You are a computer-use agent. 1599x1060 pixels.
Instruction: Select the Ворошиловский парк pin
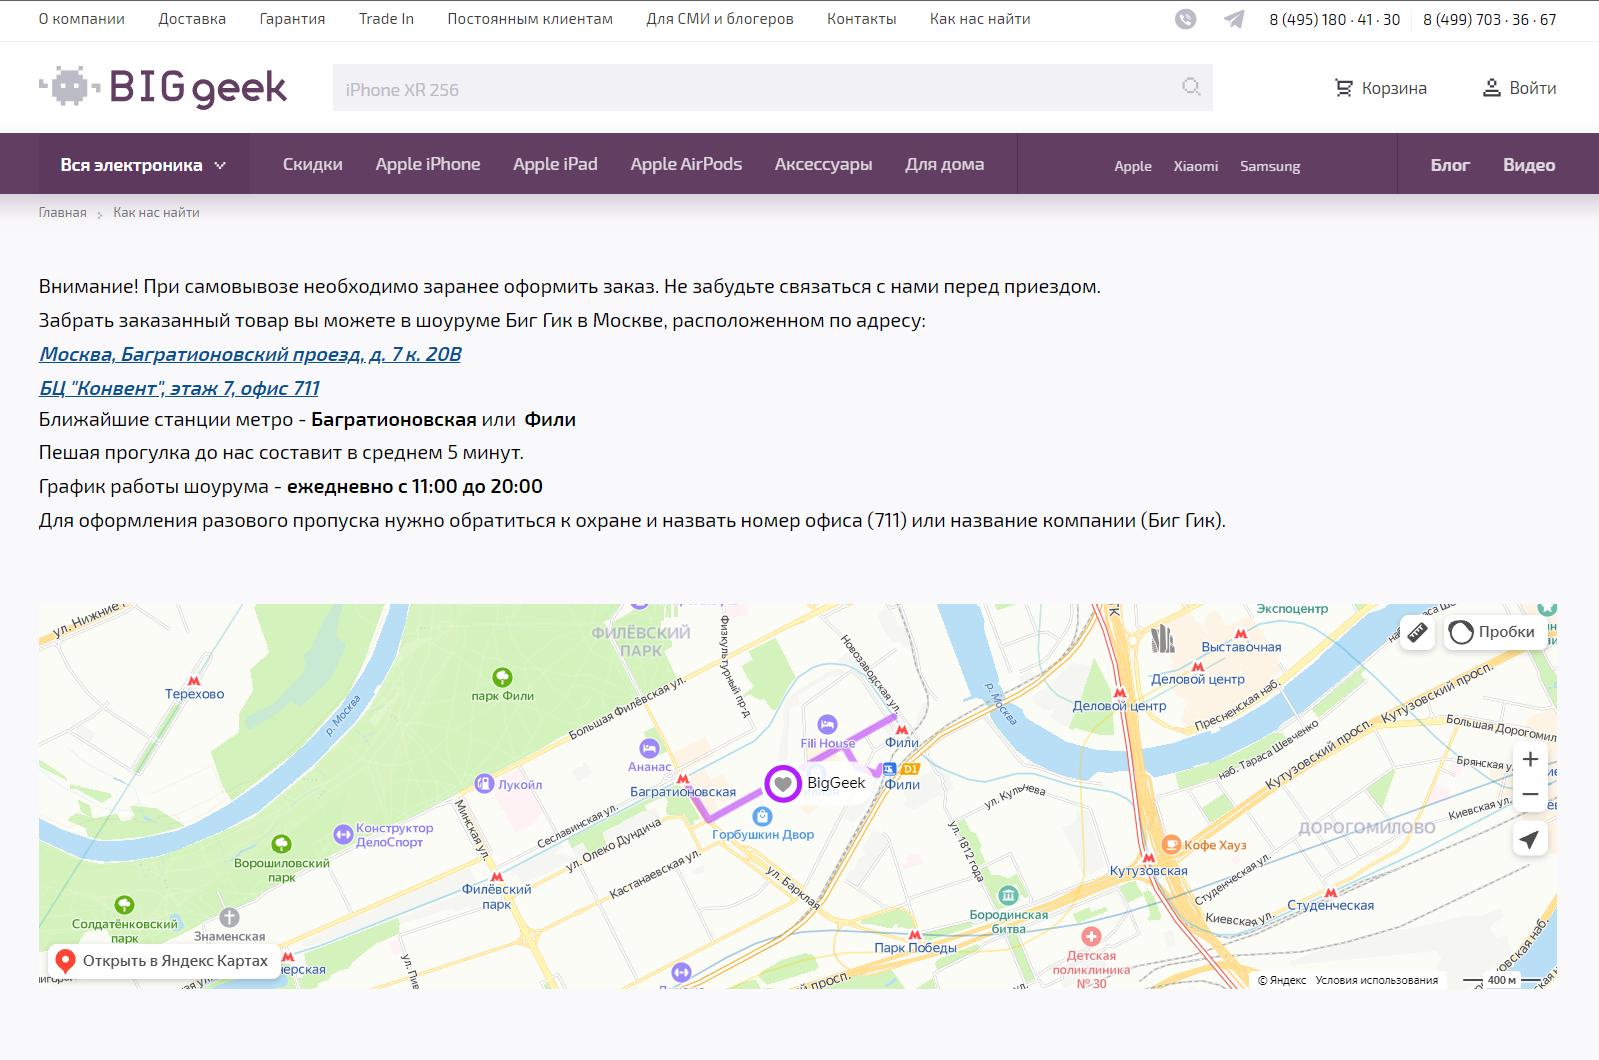click(x=281, y=845)
